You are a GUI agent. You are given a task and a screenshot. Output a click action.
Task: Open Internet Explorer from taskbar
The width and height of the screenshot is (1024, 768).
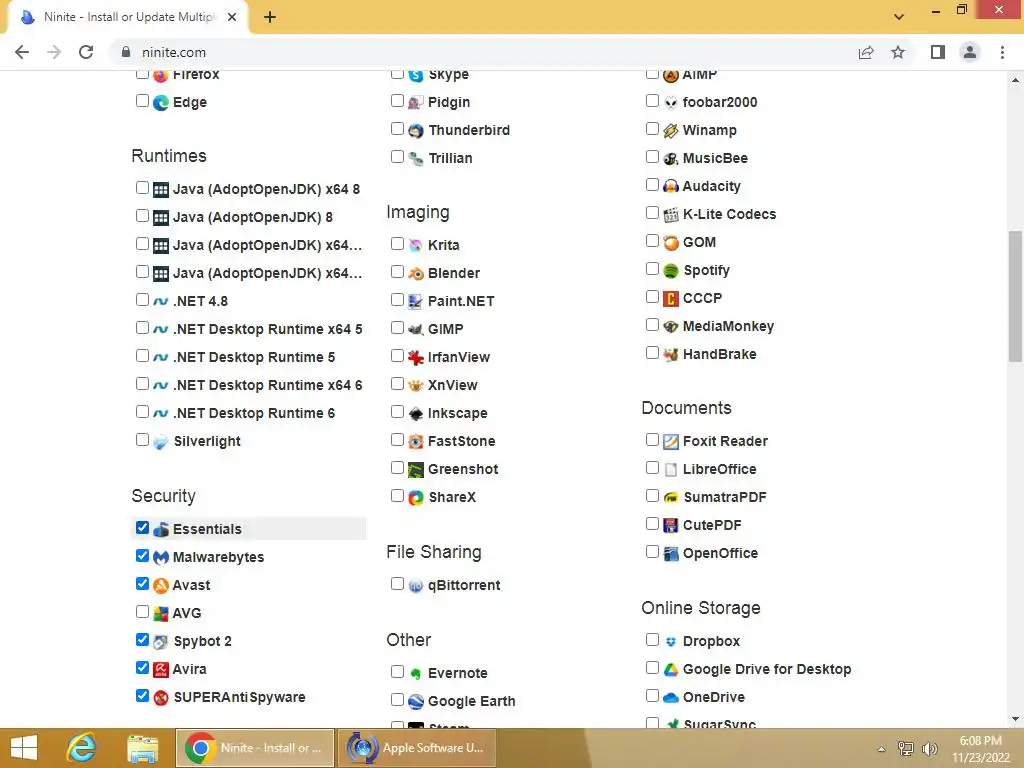click(82, 748)
